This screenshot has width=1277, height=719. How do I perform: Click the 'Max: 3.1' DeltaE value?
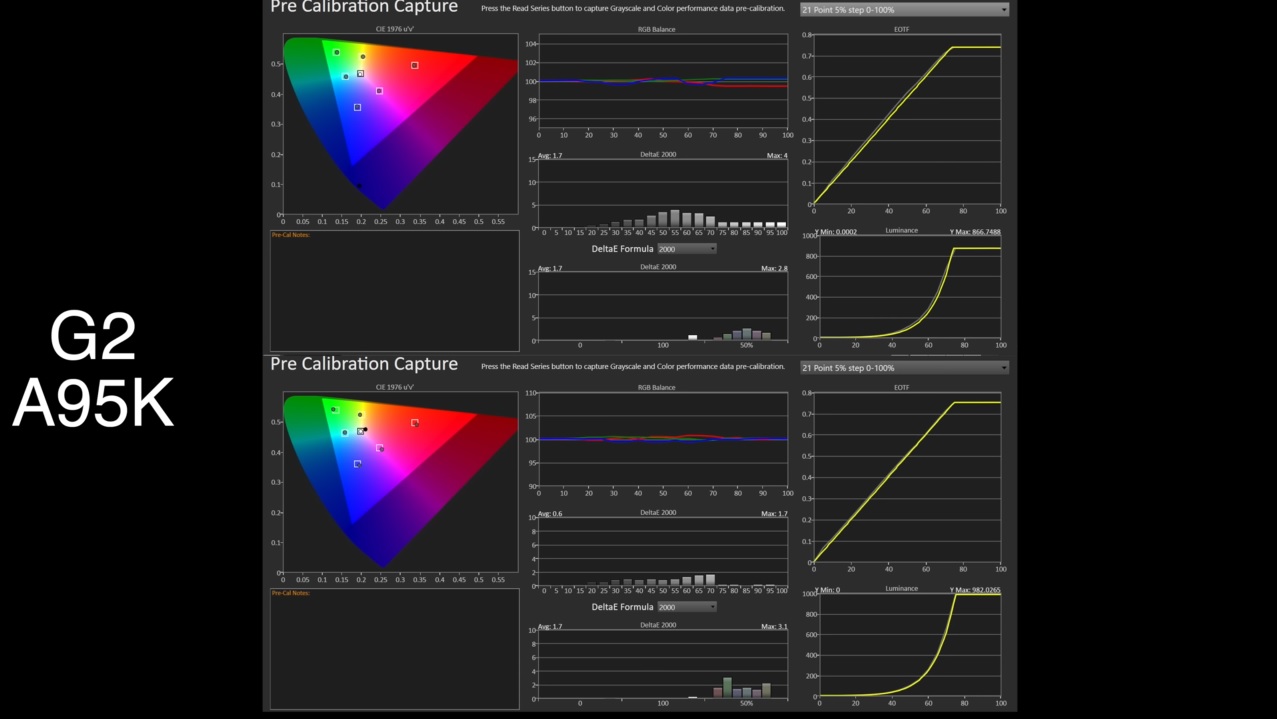click(x=774, y=626)
